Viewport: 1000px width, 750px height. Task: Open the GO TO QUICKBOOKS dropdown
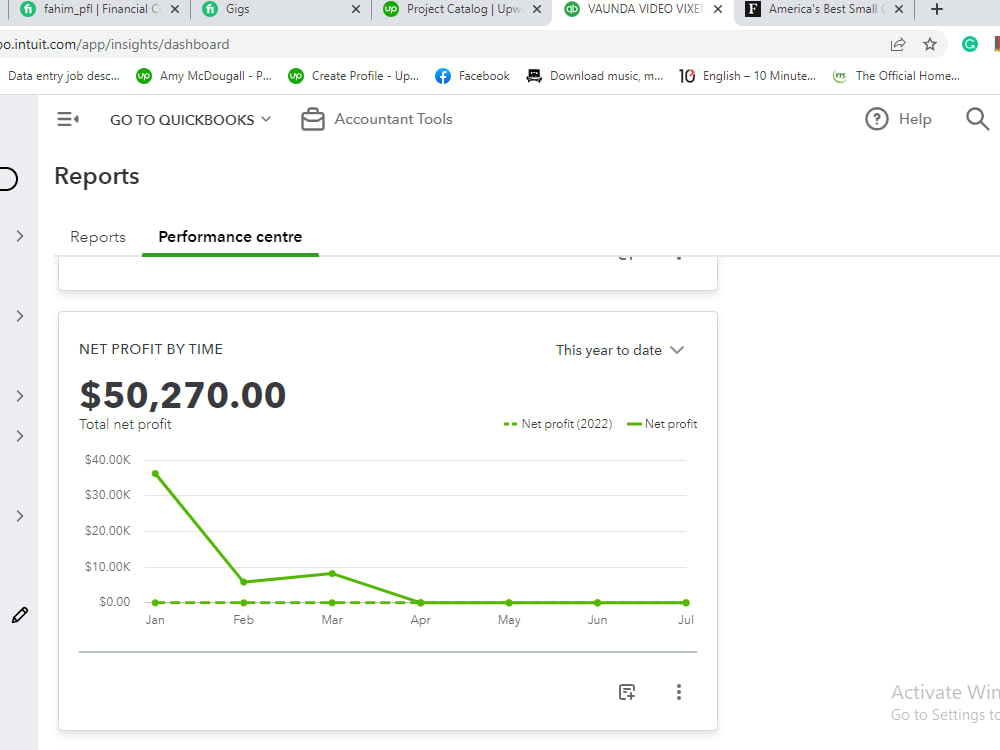(190, 120)
